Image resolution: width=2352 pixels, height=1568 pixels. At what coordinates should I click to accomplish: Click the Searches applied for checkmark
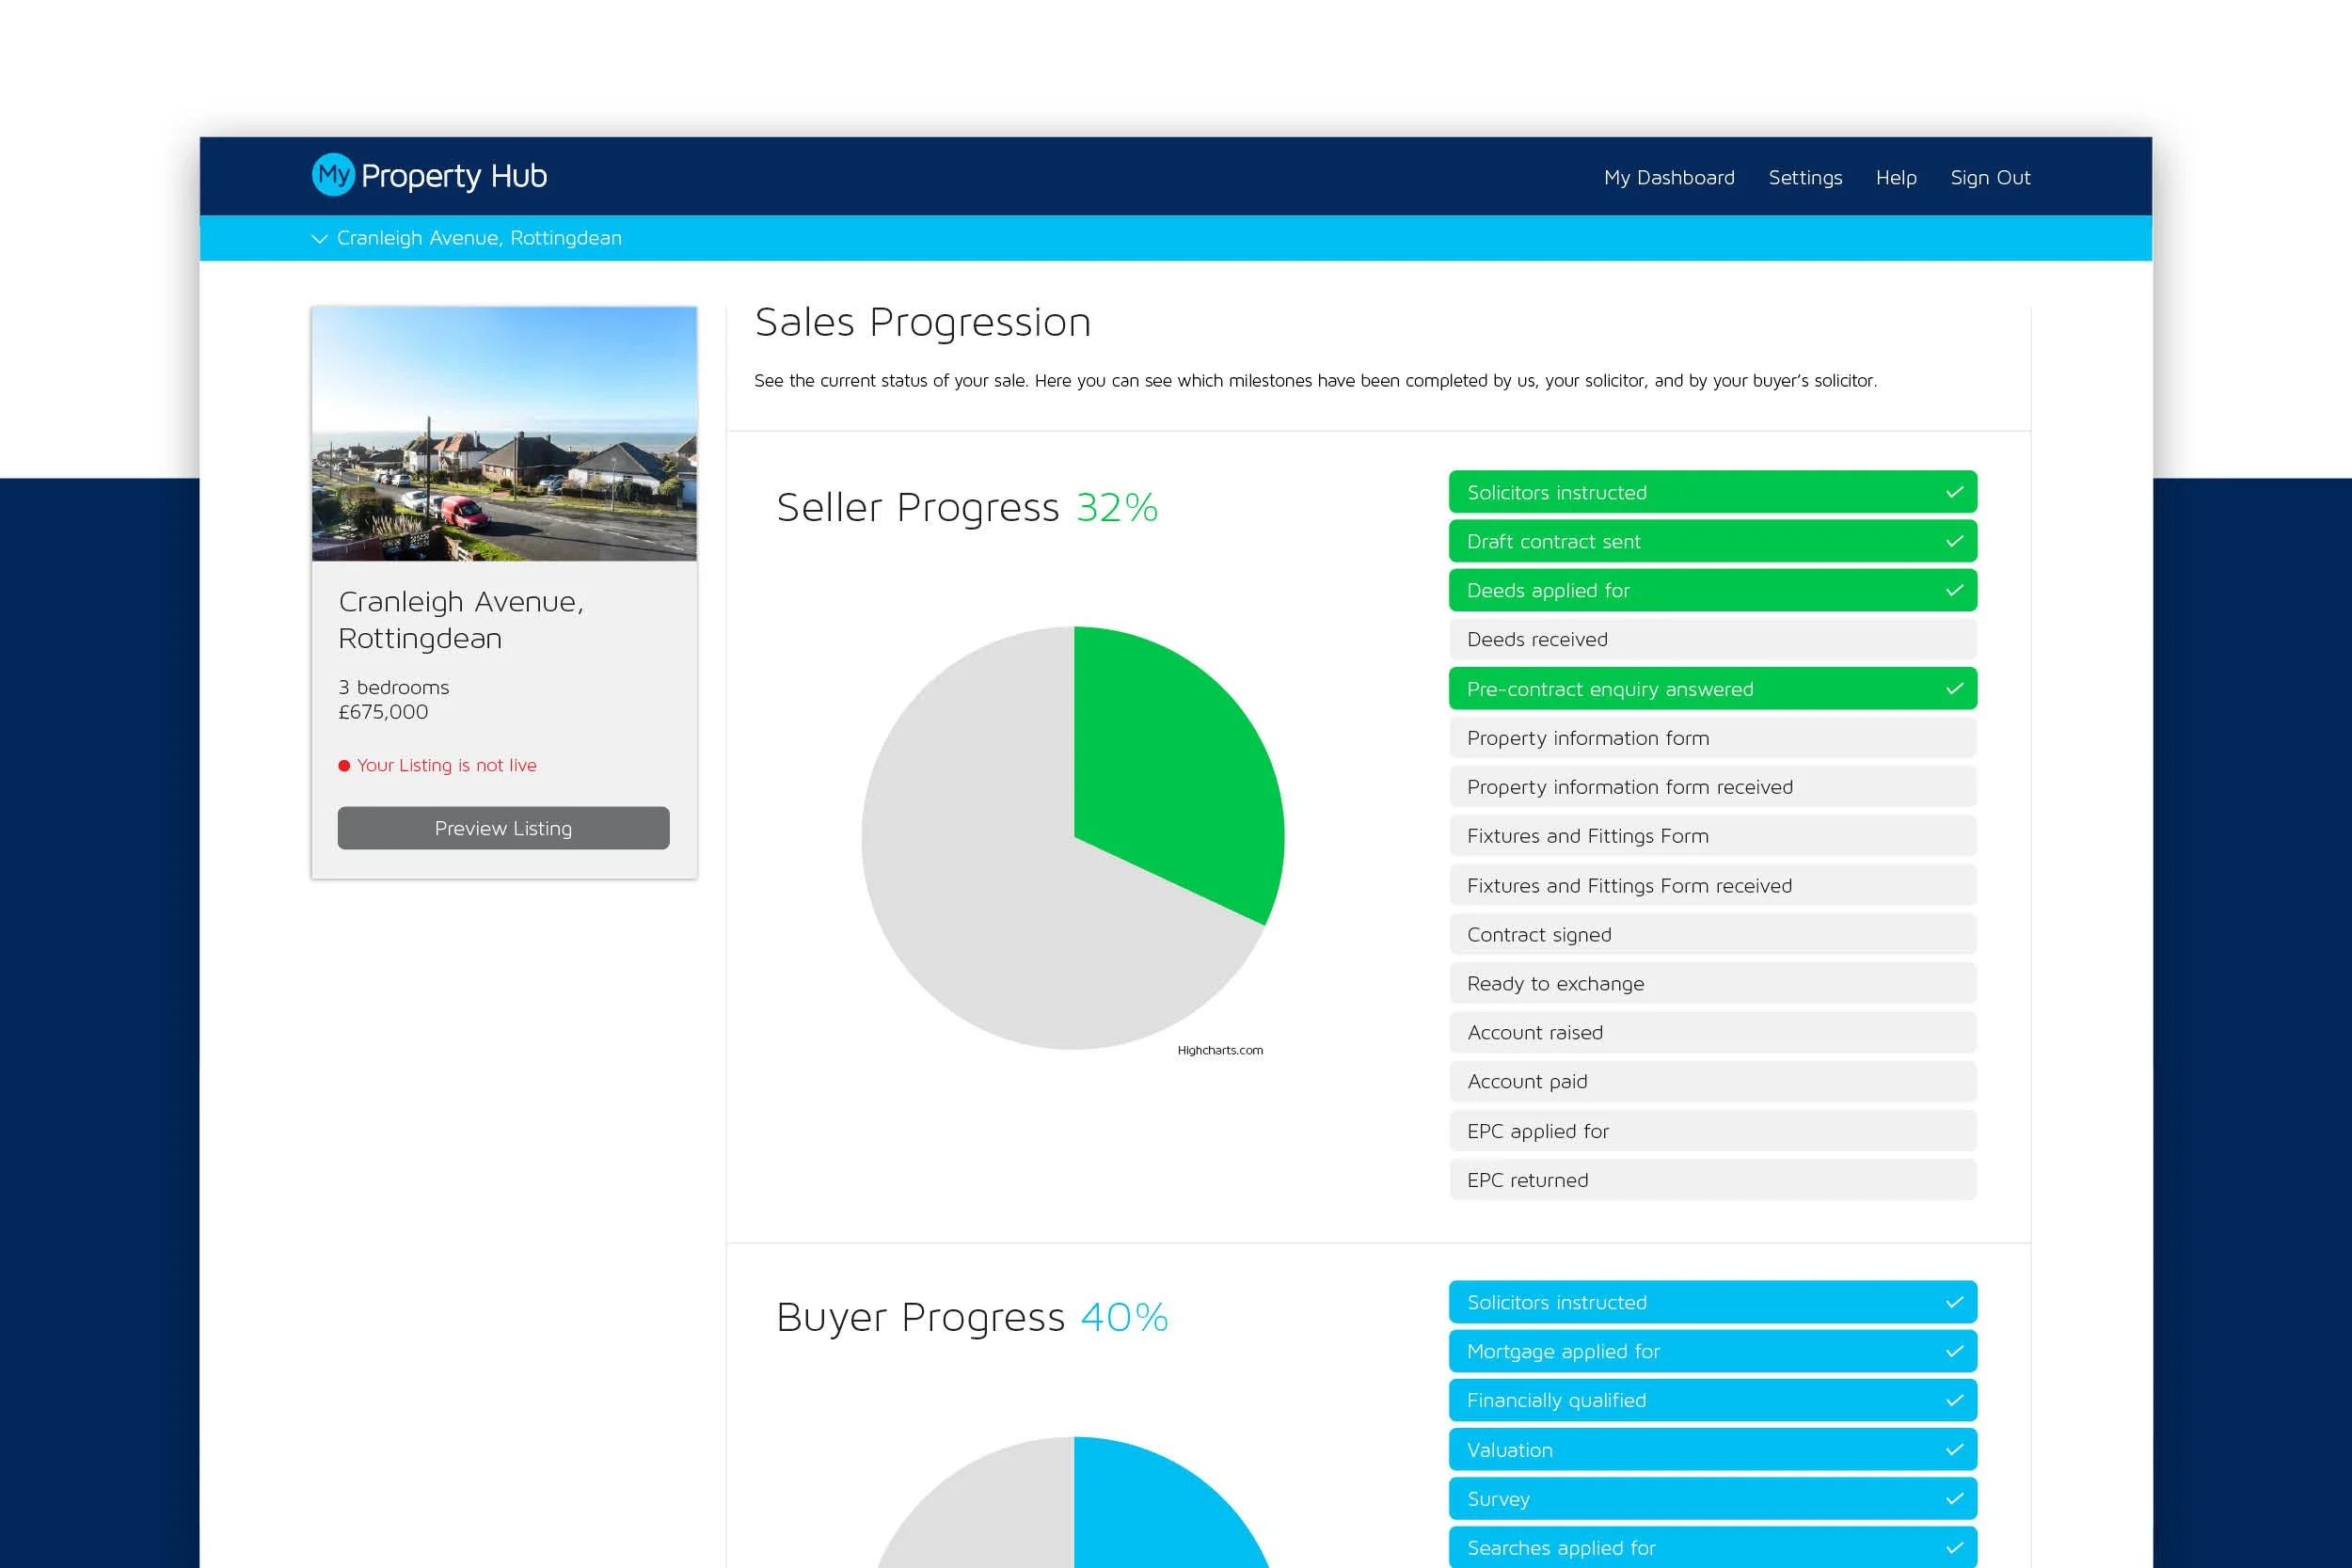[1954, 1548]
